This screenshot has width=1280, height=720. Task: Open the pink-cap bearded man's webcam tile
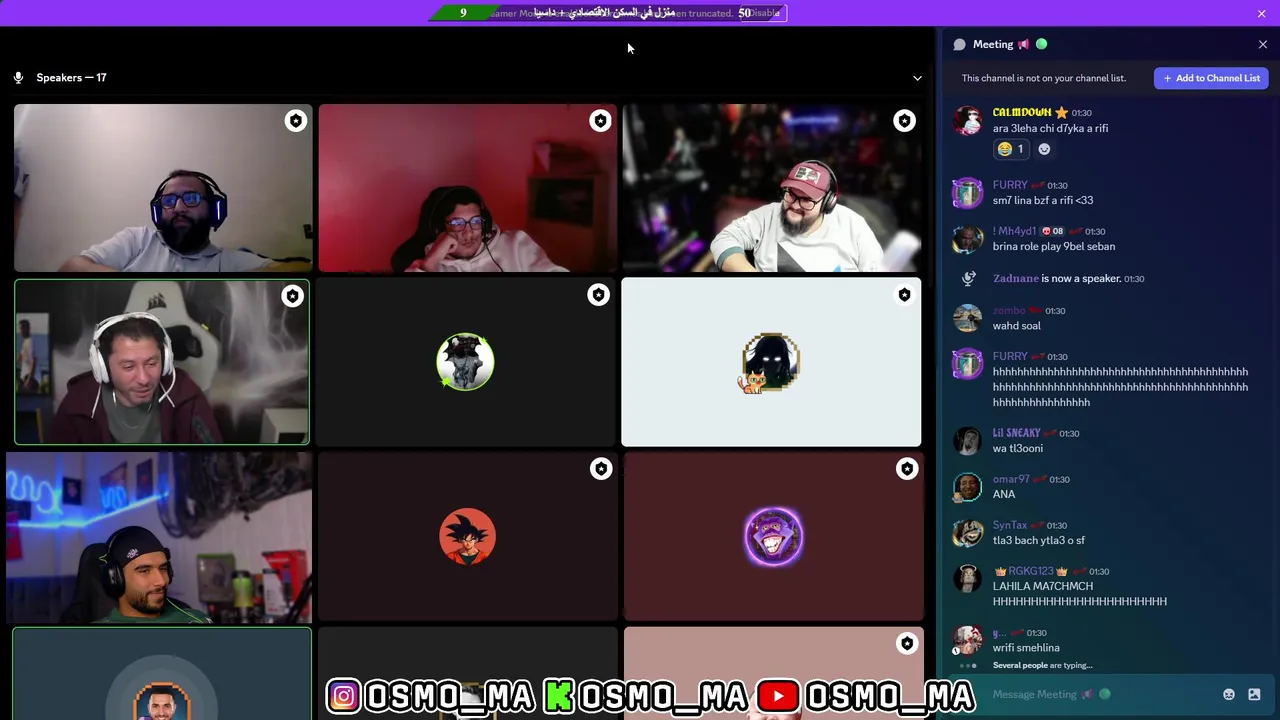coord(772,188)
